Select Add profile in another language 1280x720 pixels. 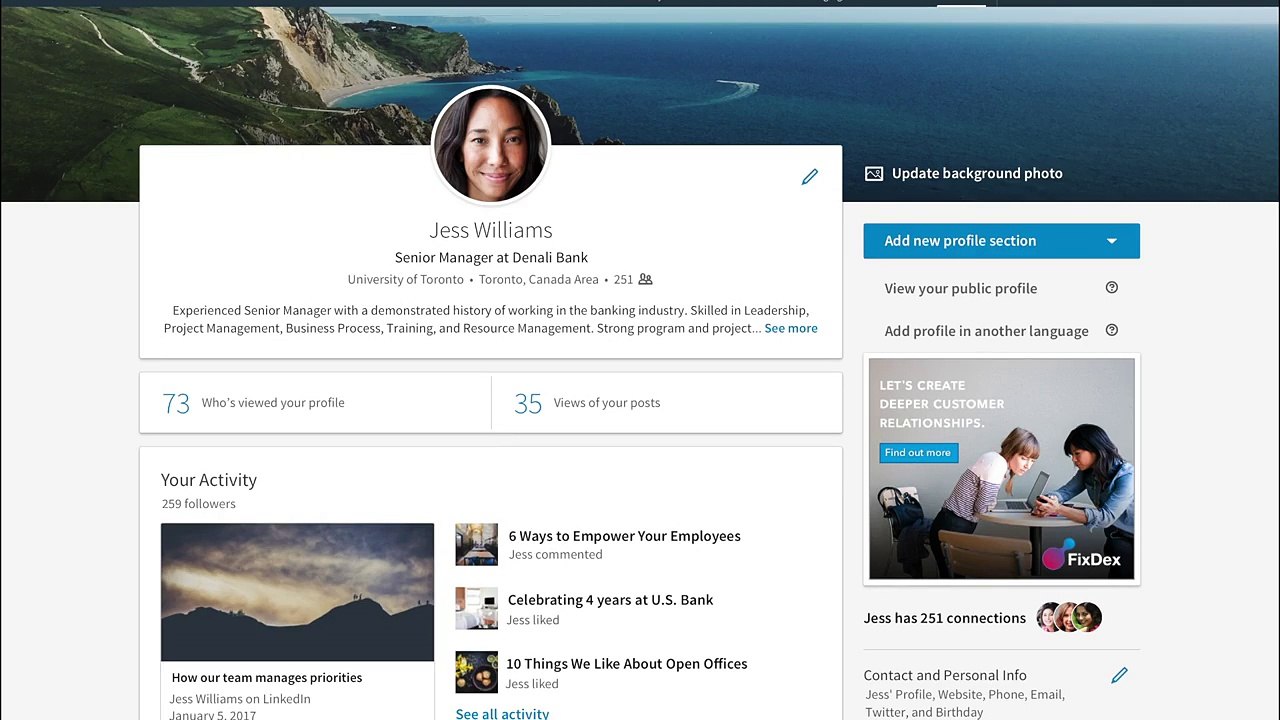(986, 331)
